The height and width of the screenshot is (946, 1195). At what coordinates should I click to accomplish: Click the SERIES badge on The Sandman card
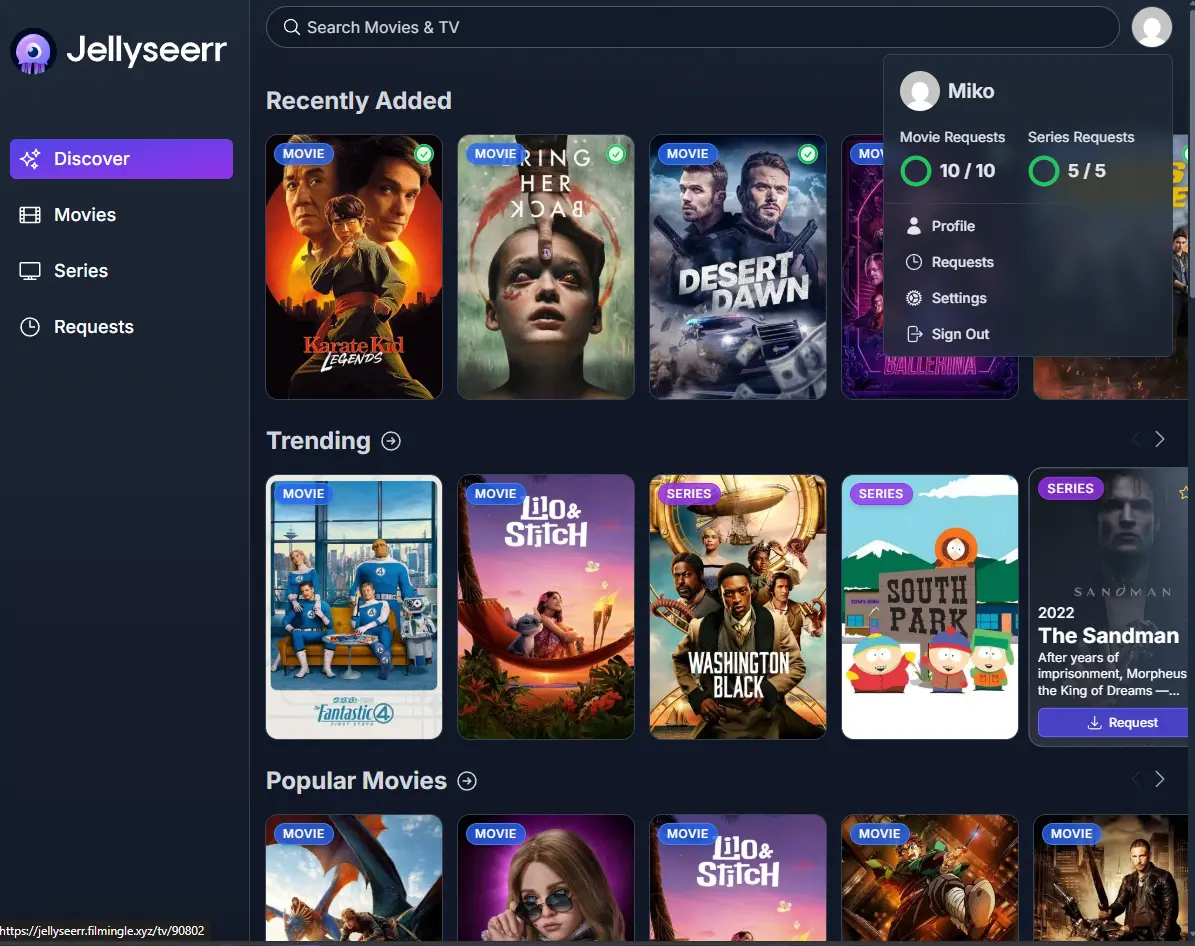[1070, 489]
